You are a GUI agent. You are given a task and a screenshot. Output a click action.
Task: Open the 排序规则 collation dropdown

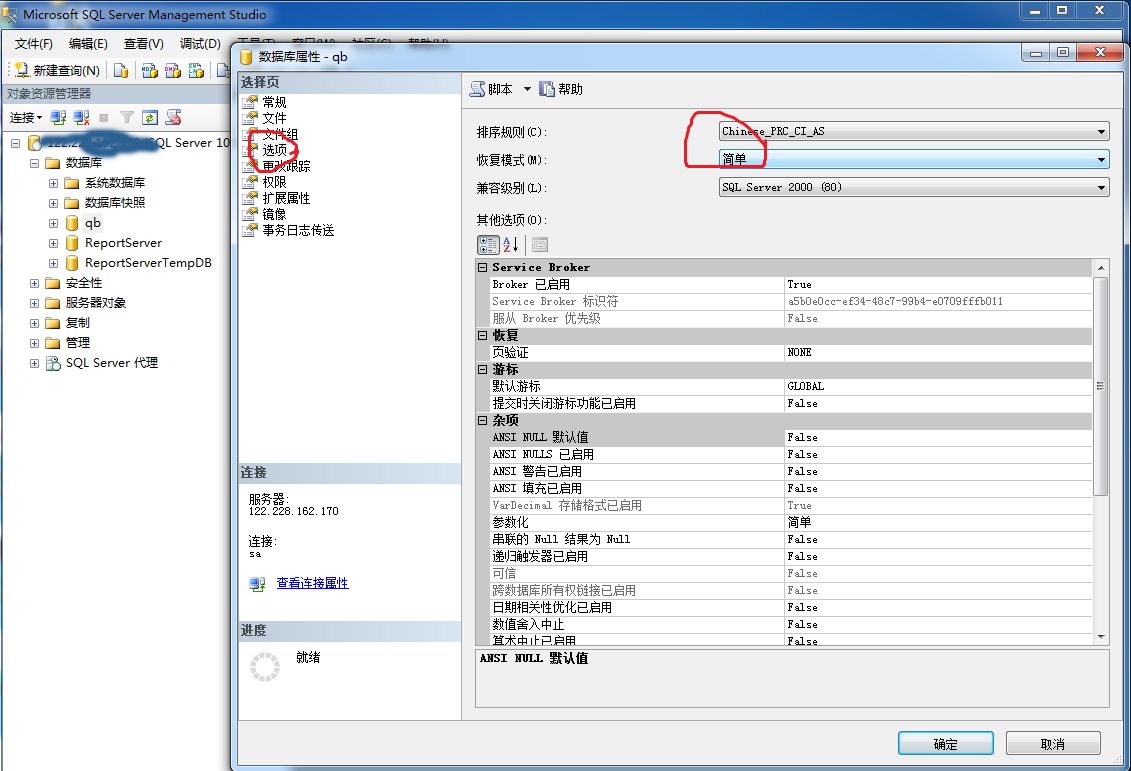click(1101, 131)
